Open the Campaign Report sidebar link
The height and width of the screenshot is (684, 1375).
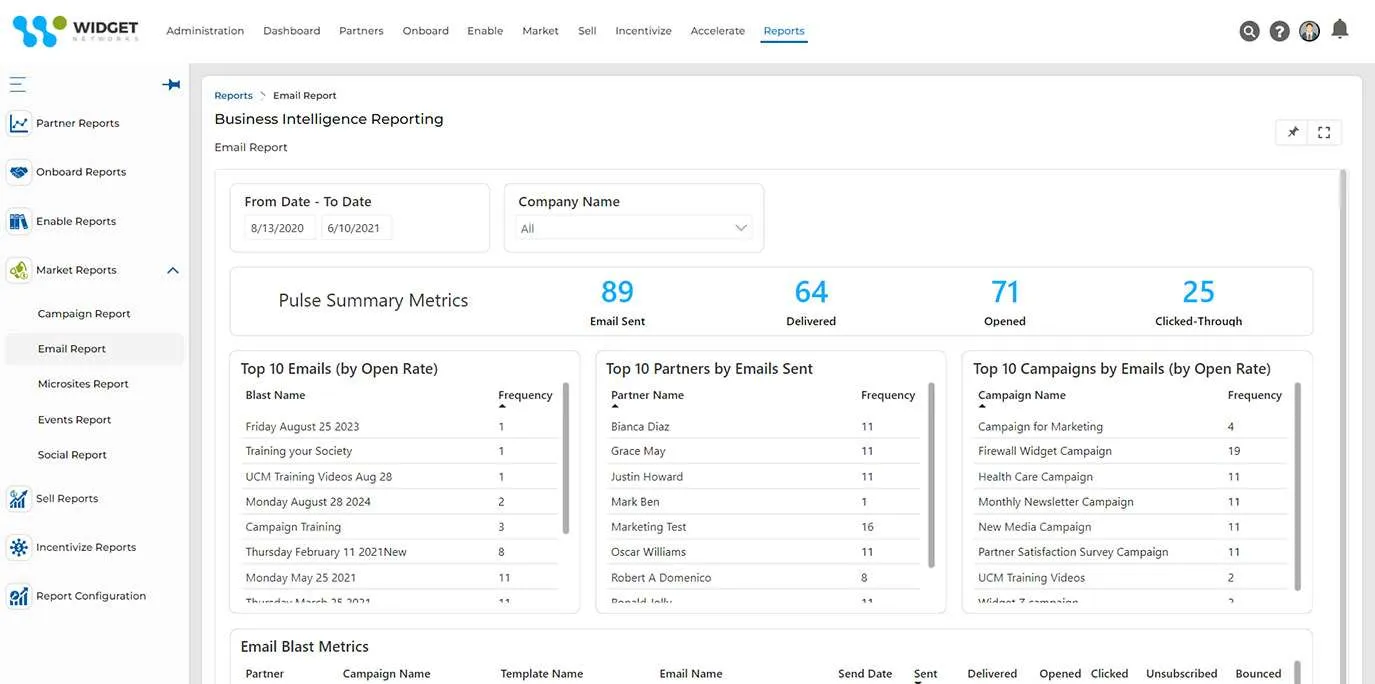pyautogui.click(x=84, y=314)
